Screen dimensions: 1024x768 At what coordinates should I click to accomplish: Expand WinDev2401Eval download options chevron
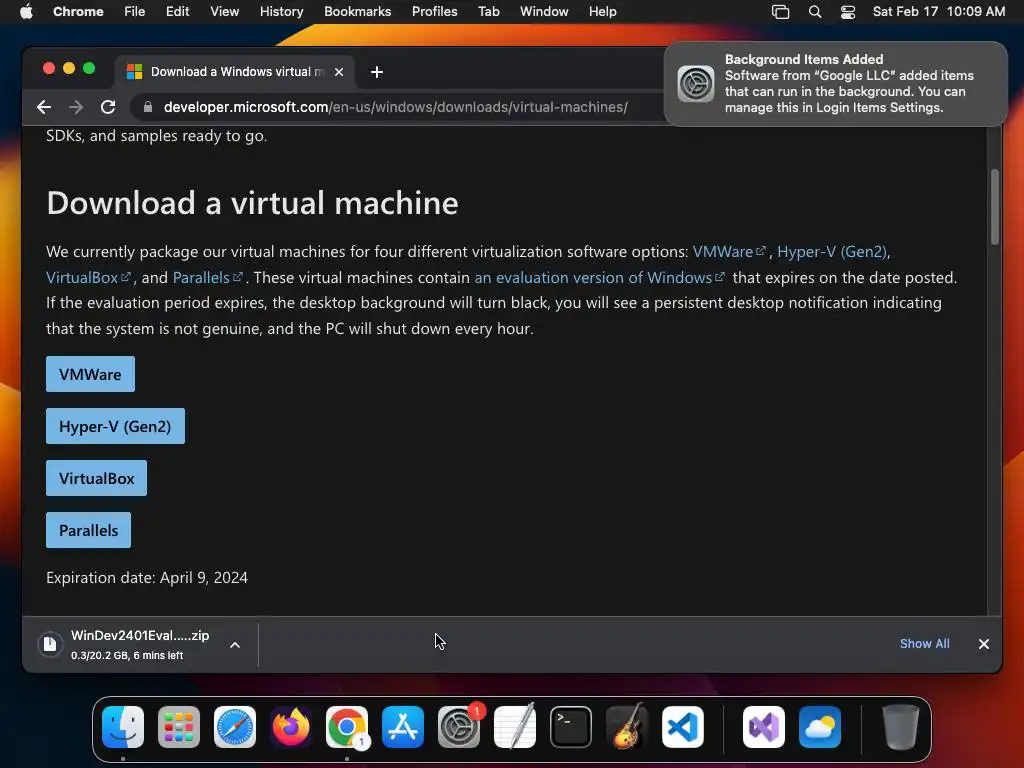tap(235, 645)
